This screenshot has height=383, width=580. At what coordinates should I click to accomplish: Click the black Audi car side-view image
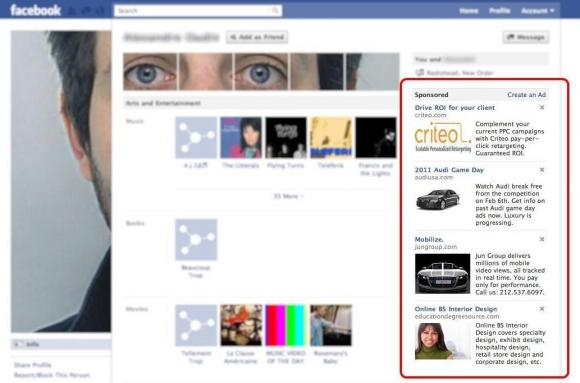[438, 200]
